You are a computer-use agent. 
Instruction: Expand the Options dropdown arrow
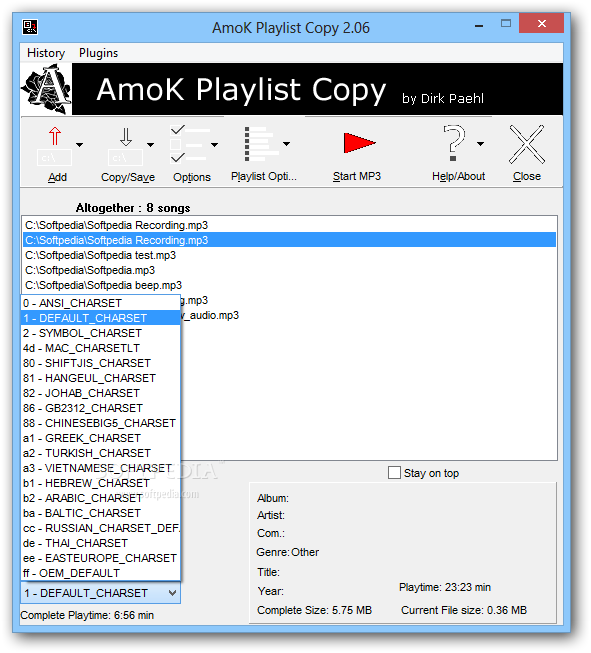tap(214, 145)
